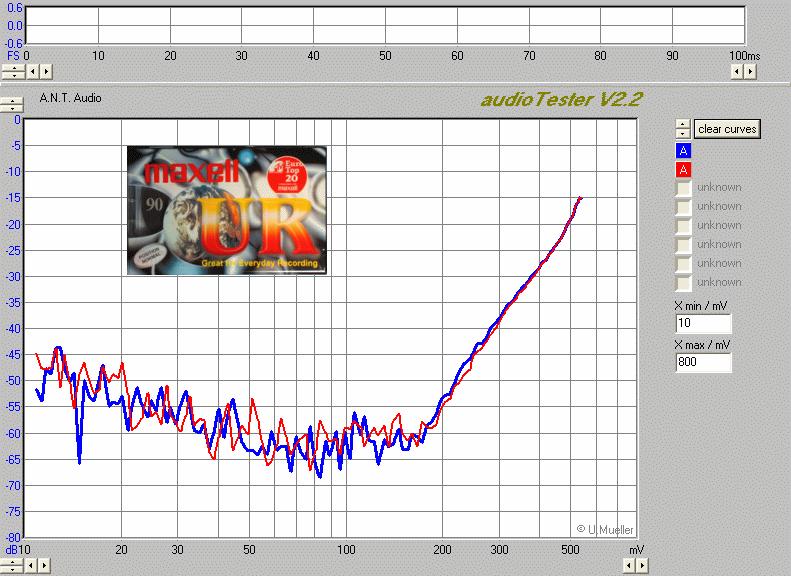791x576 pixels.
Task: Select the red 'A' curve swatch
Action: click(x=684, y=170)
